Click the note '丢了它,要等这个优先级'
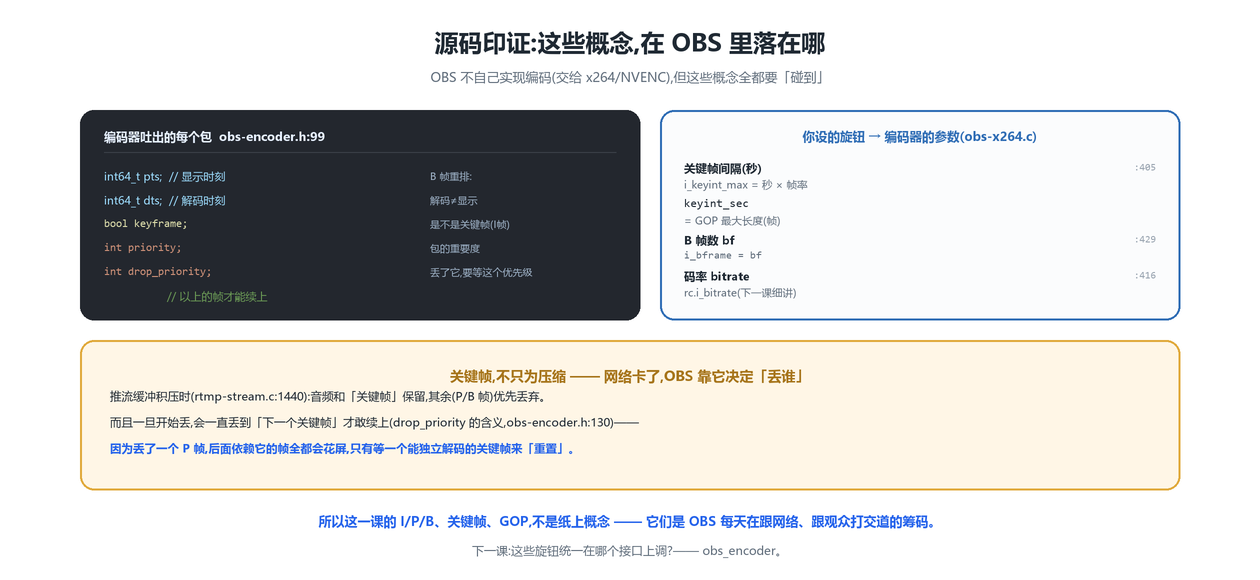This screenshot has width=1260, height=580. click(481, 273)
